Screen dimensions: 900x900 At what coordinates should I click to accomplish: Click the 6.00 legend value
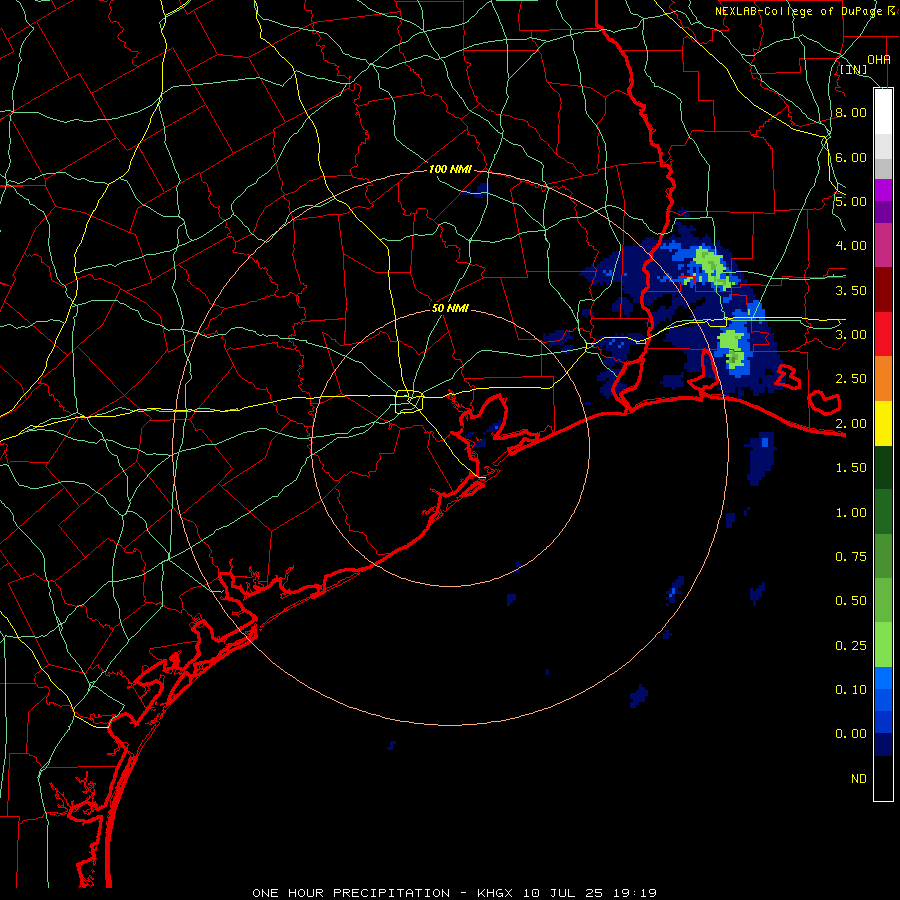click(851, 157)
